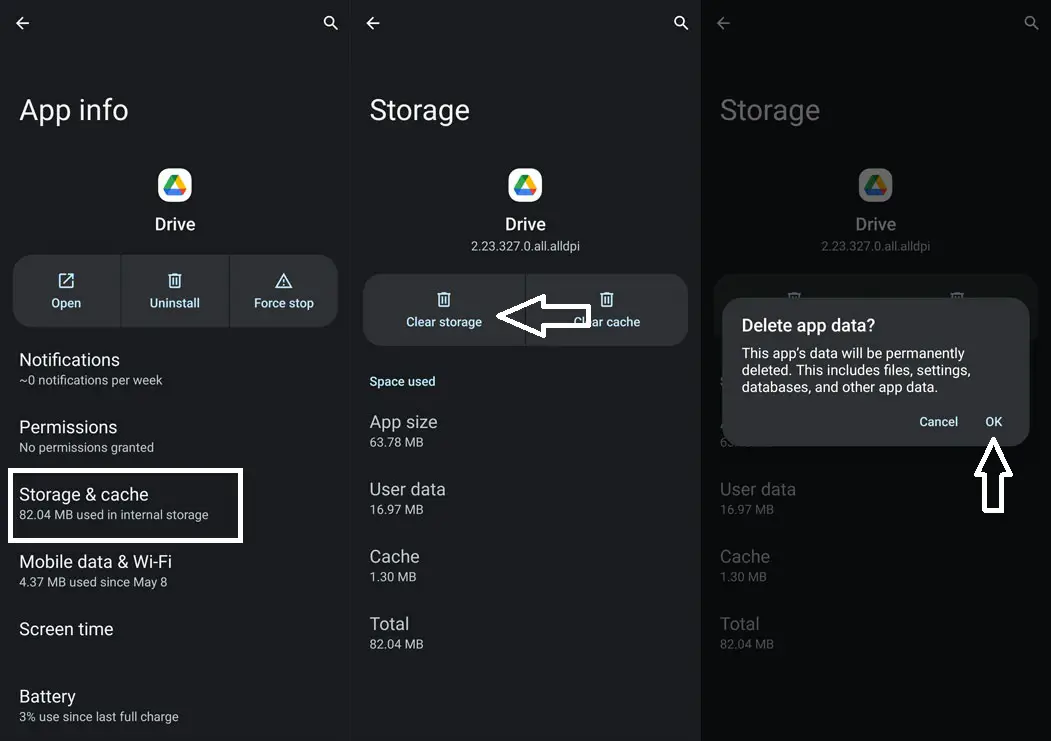Cancel the Delete app data dialog
Image resolution: width=1051 pixels, height=741 pixels.
click(x=938, y=421)
